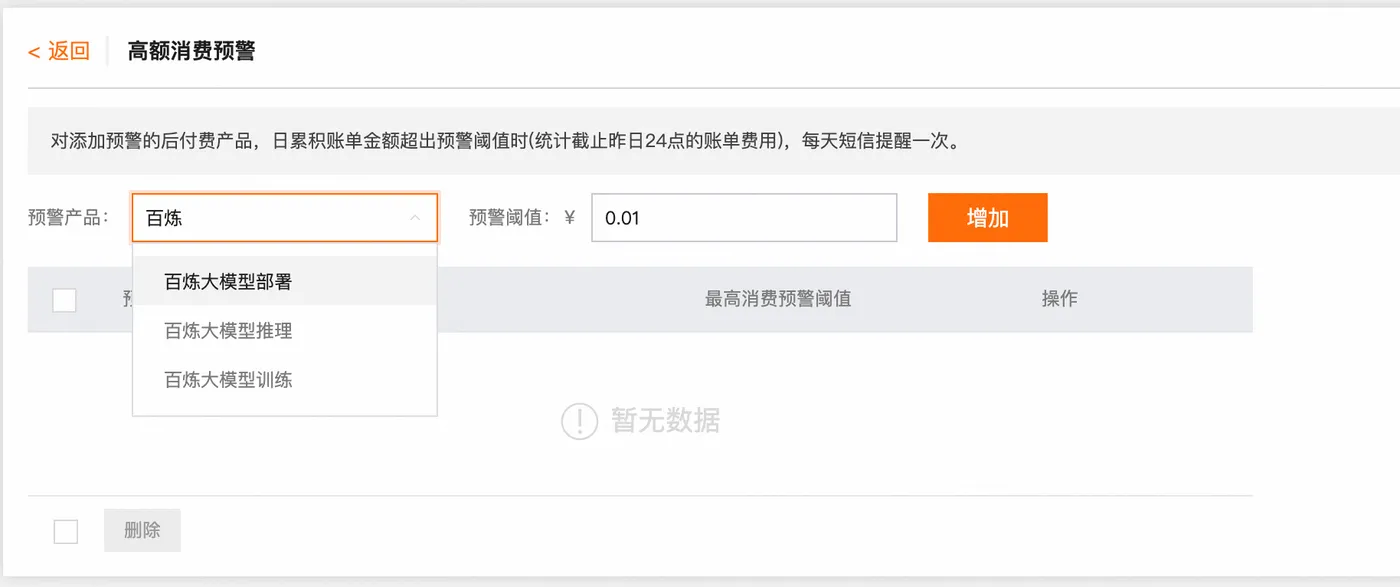The width and height of the screenshot is (1400, 587).
Task: Click the 预警产品 label
Action: click(x=67, y=217)
